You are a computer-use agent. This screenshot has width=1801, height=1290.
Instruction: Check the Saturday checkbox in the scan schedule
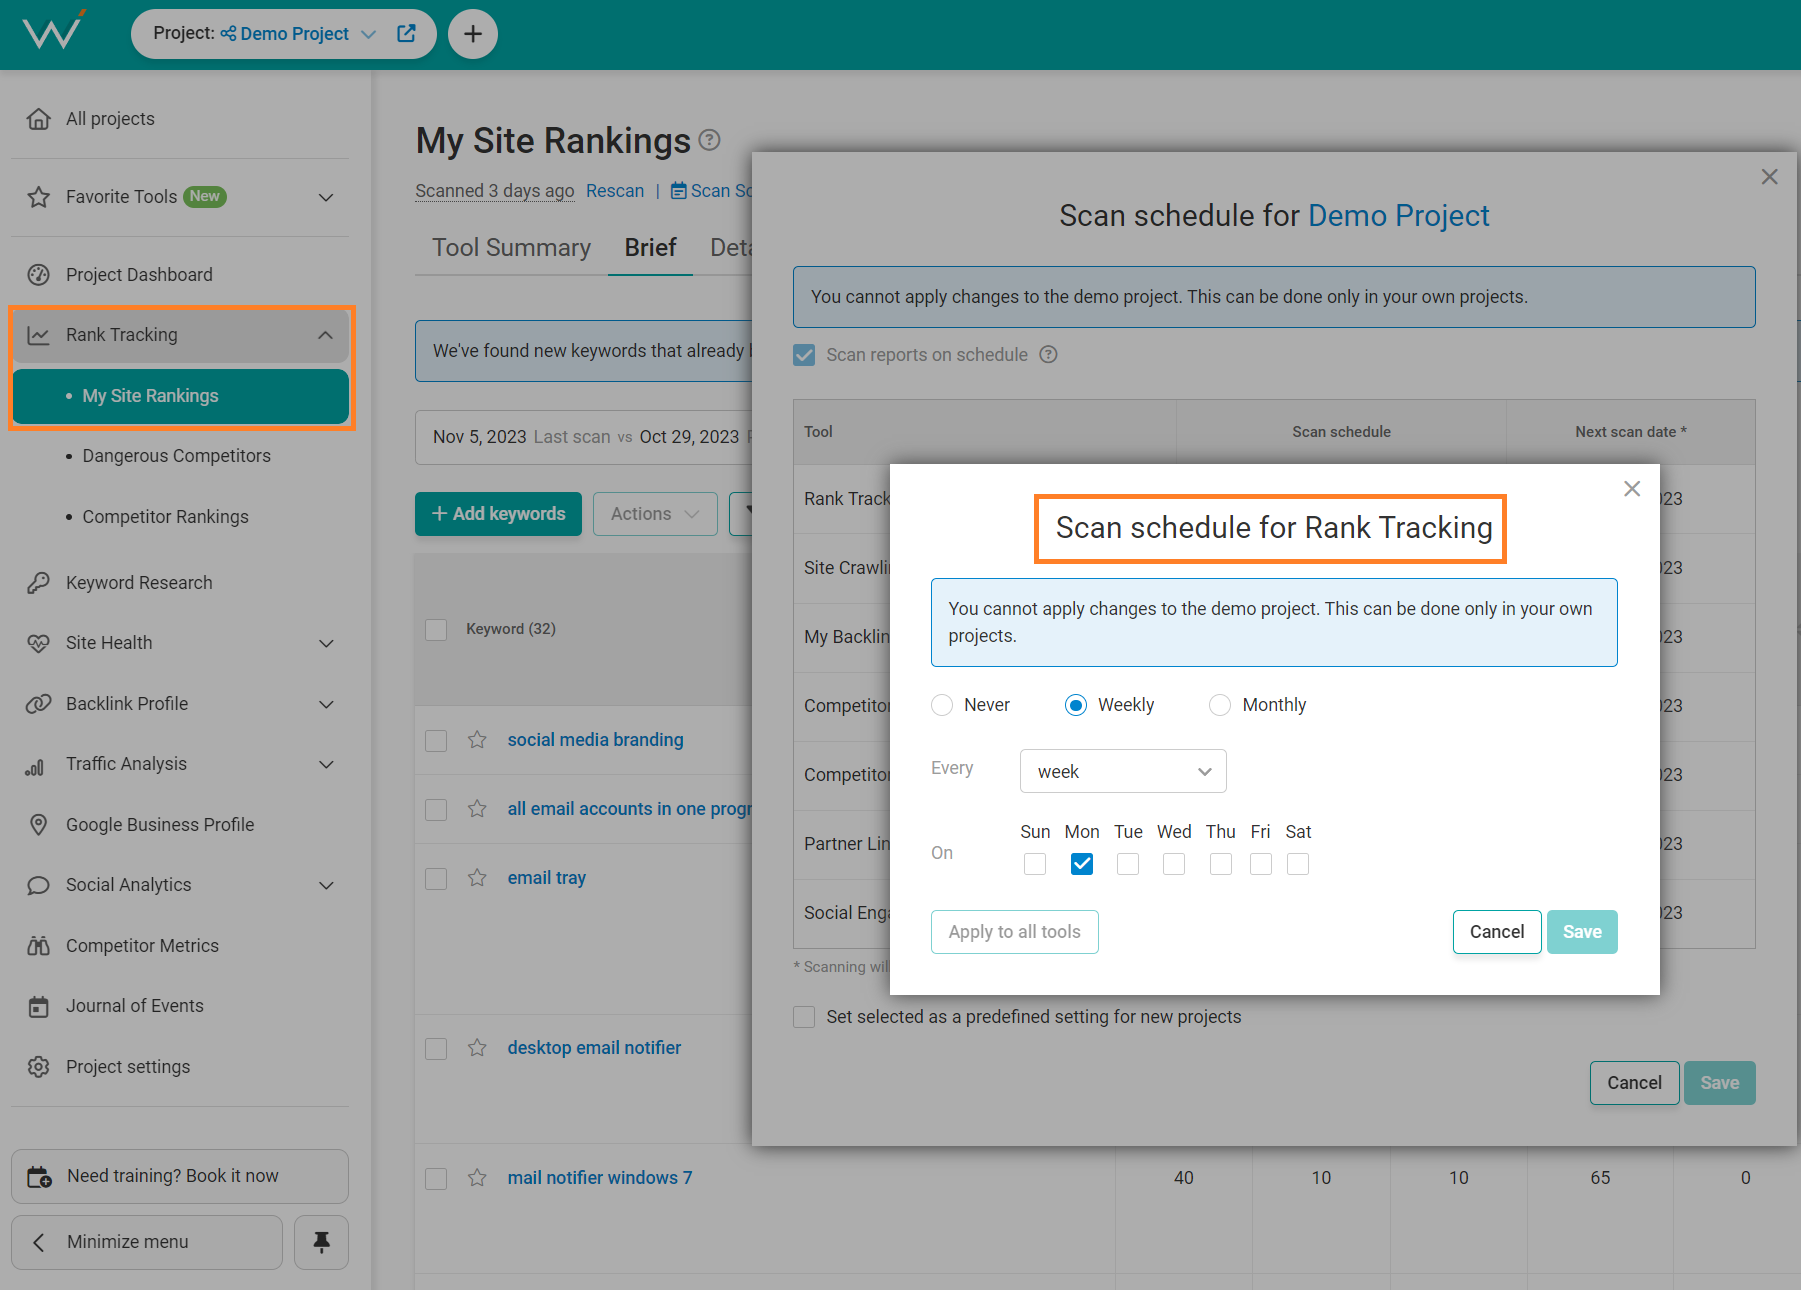click(x=1297, y=863)
